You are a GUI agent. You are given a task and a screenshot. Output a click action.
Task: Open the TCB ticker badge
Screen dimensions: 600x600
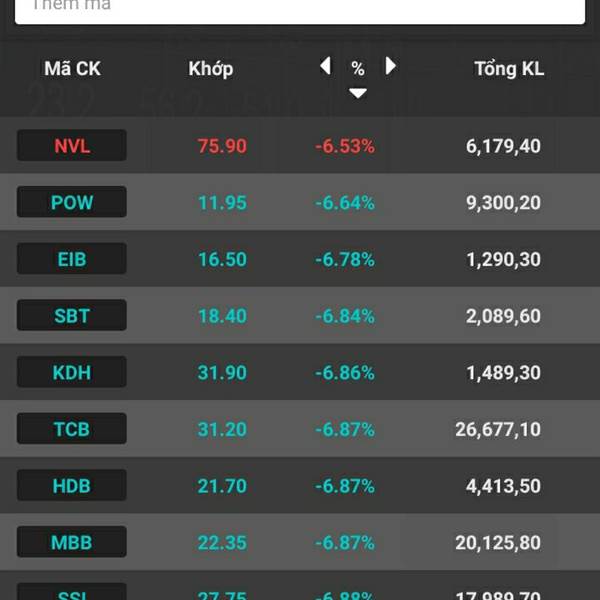tap(72, 429)
